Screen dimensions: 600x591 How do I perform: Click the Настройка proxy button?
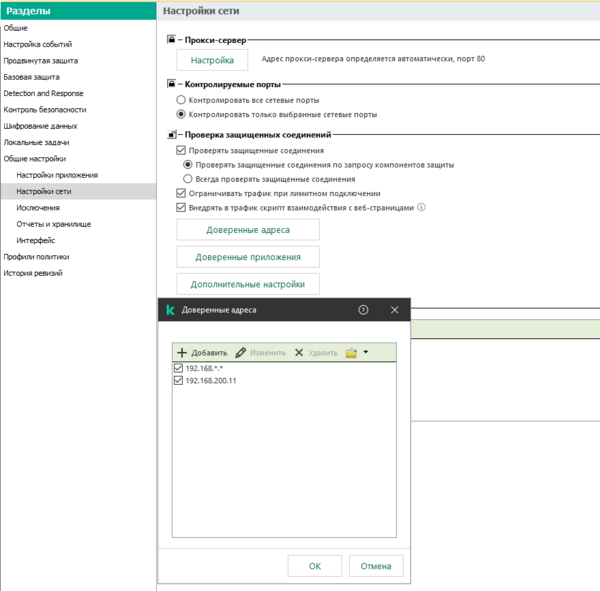pyautogui.click(x=212, y=61)
